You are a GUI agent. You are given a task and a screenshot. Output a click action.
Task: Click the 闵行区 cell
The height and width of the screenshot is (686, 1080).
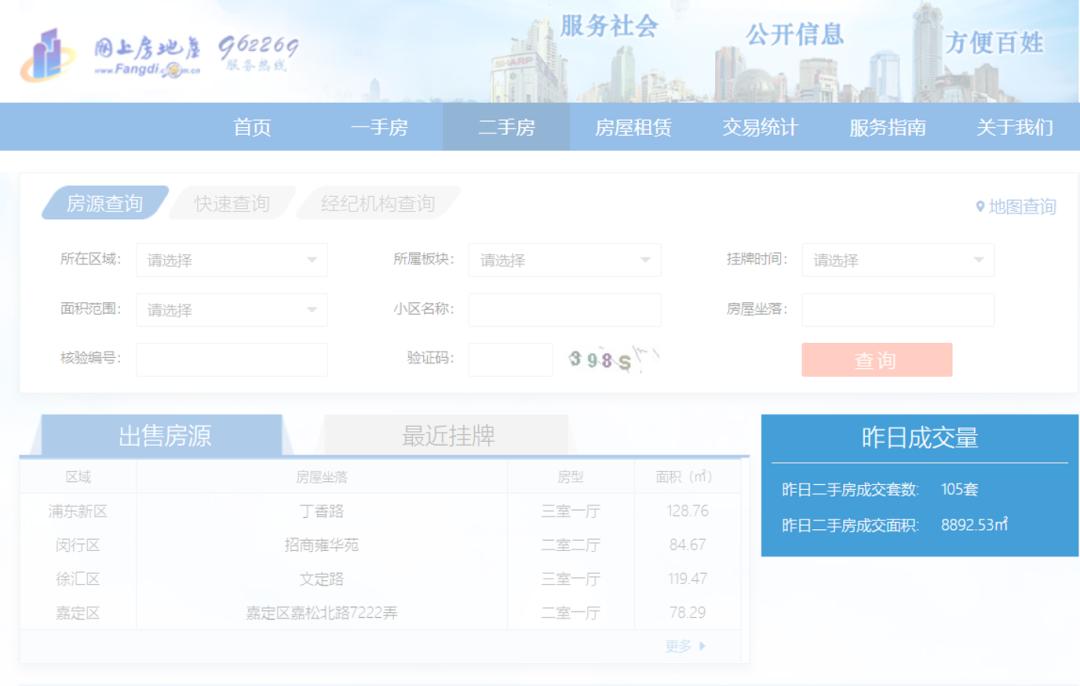click(x=78, y=545)
